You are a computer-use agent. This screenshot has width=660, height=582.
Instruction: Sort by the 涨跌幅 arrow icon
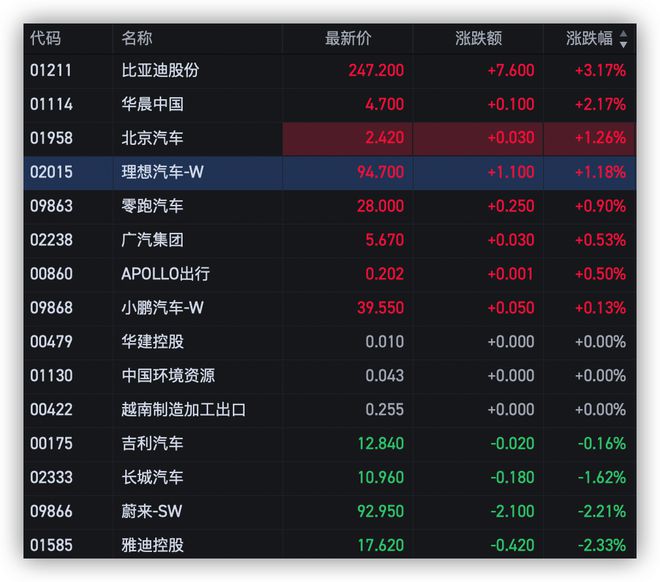[623, 39]
